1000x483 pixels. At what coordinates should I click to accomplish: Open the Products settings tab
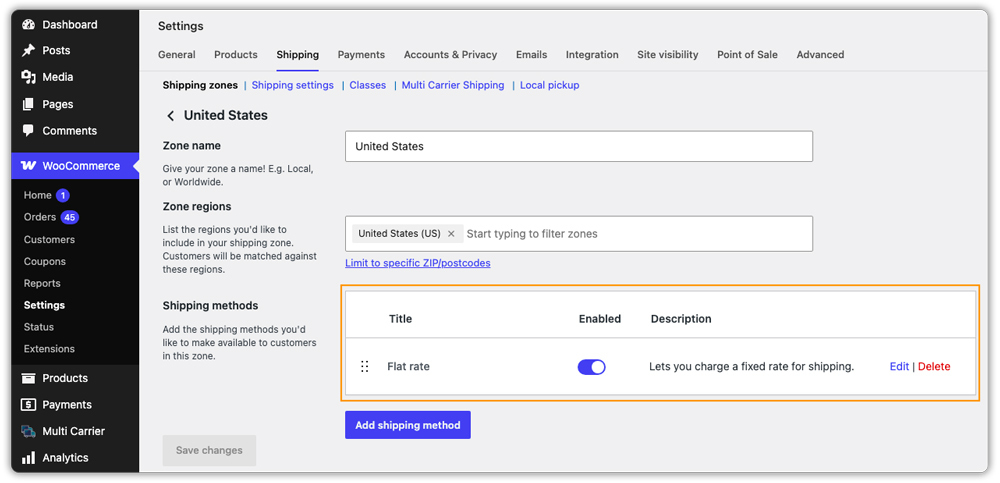pyautogui.click(x=236, y=55)
